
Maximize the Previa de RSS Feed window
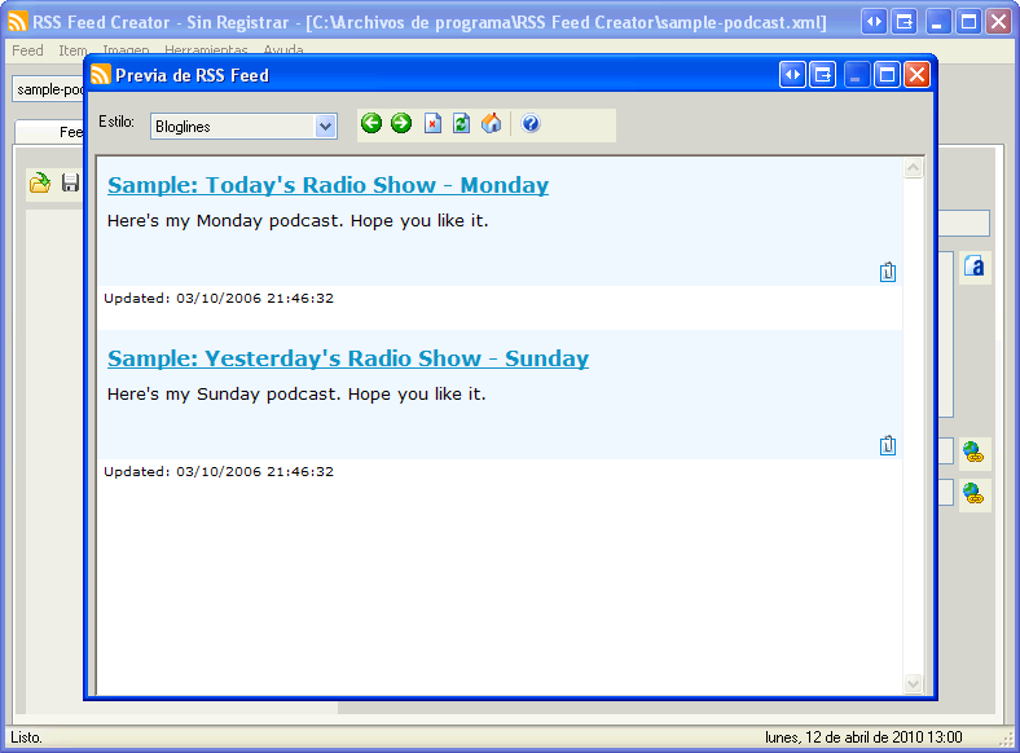887,75
